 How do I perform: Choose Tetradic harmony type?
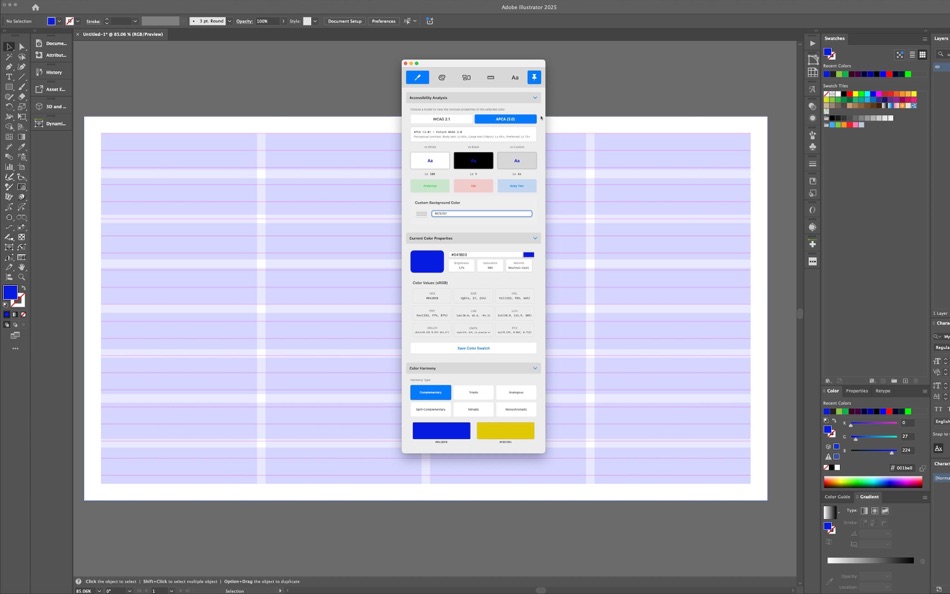pos(473,409)
